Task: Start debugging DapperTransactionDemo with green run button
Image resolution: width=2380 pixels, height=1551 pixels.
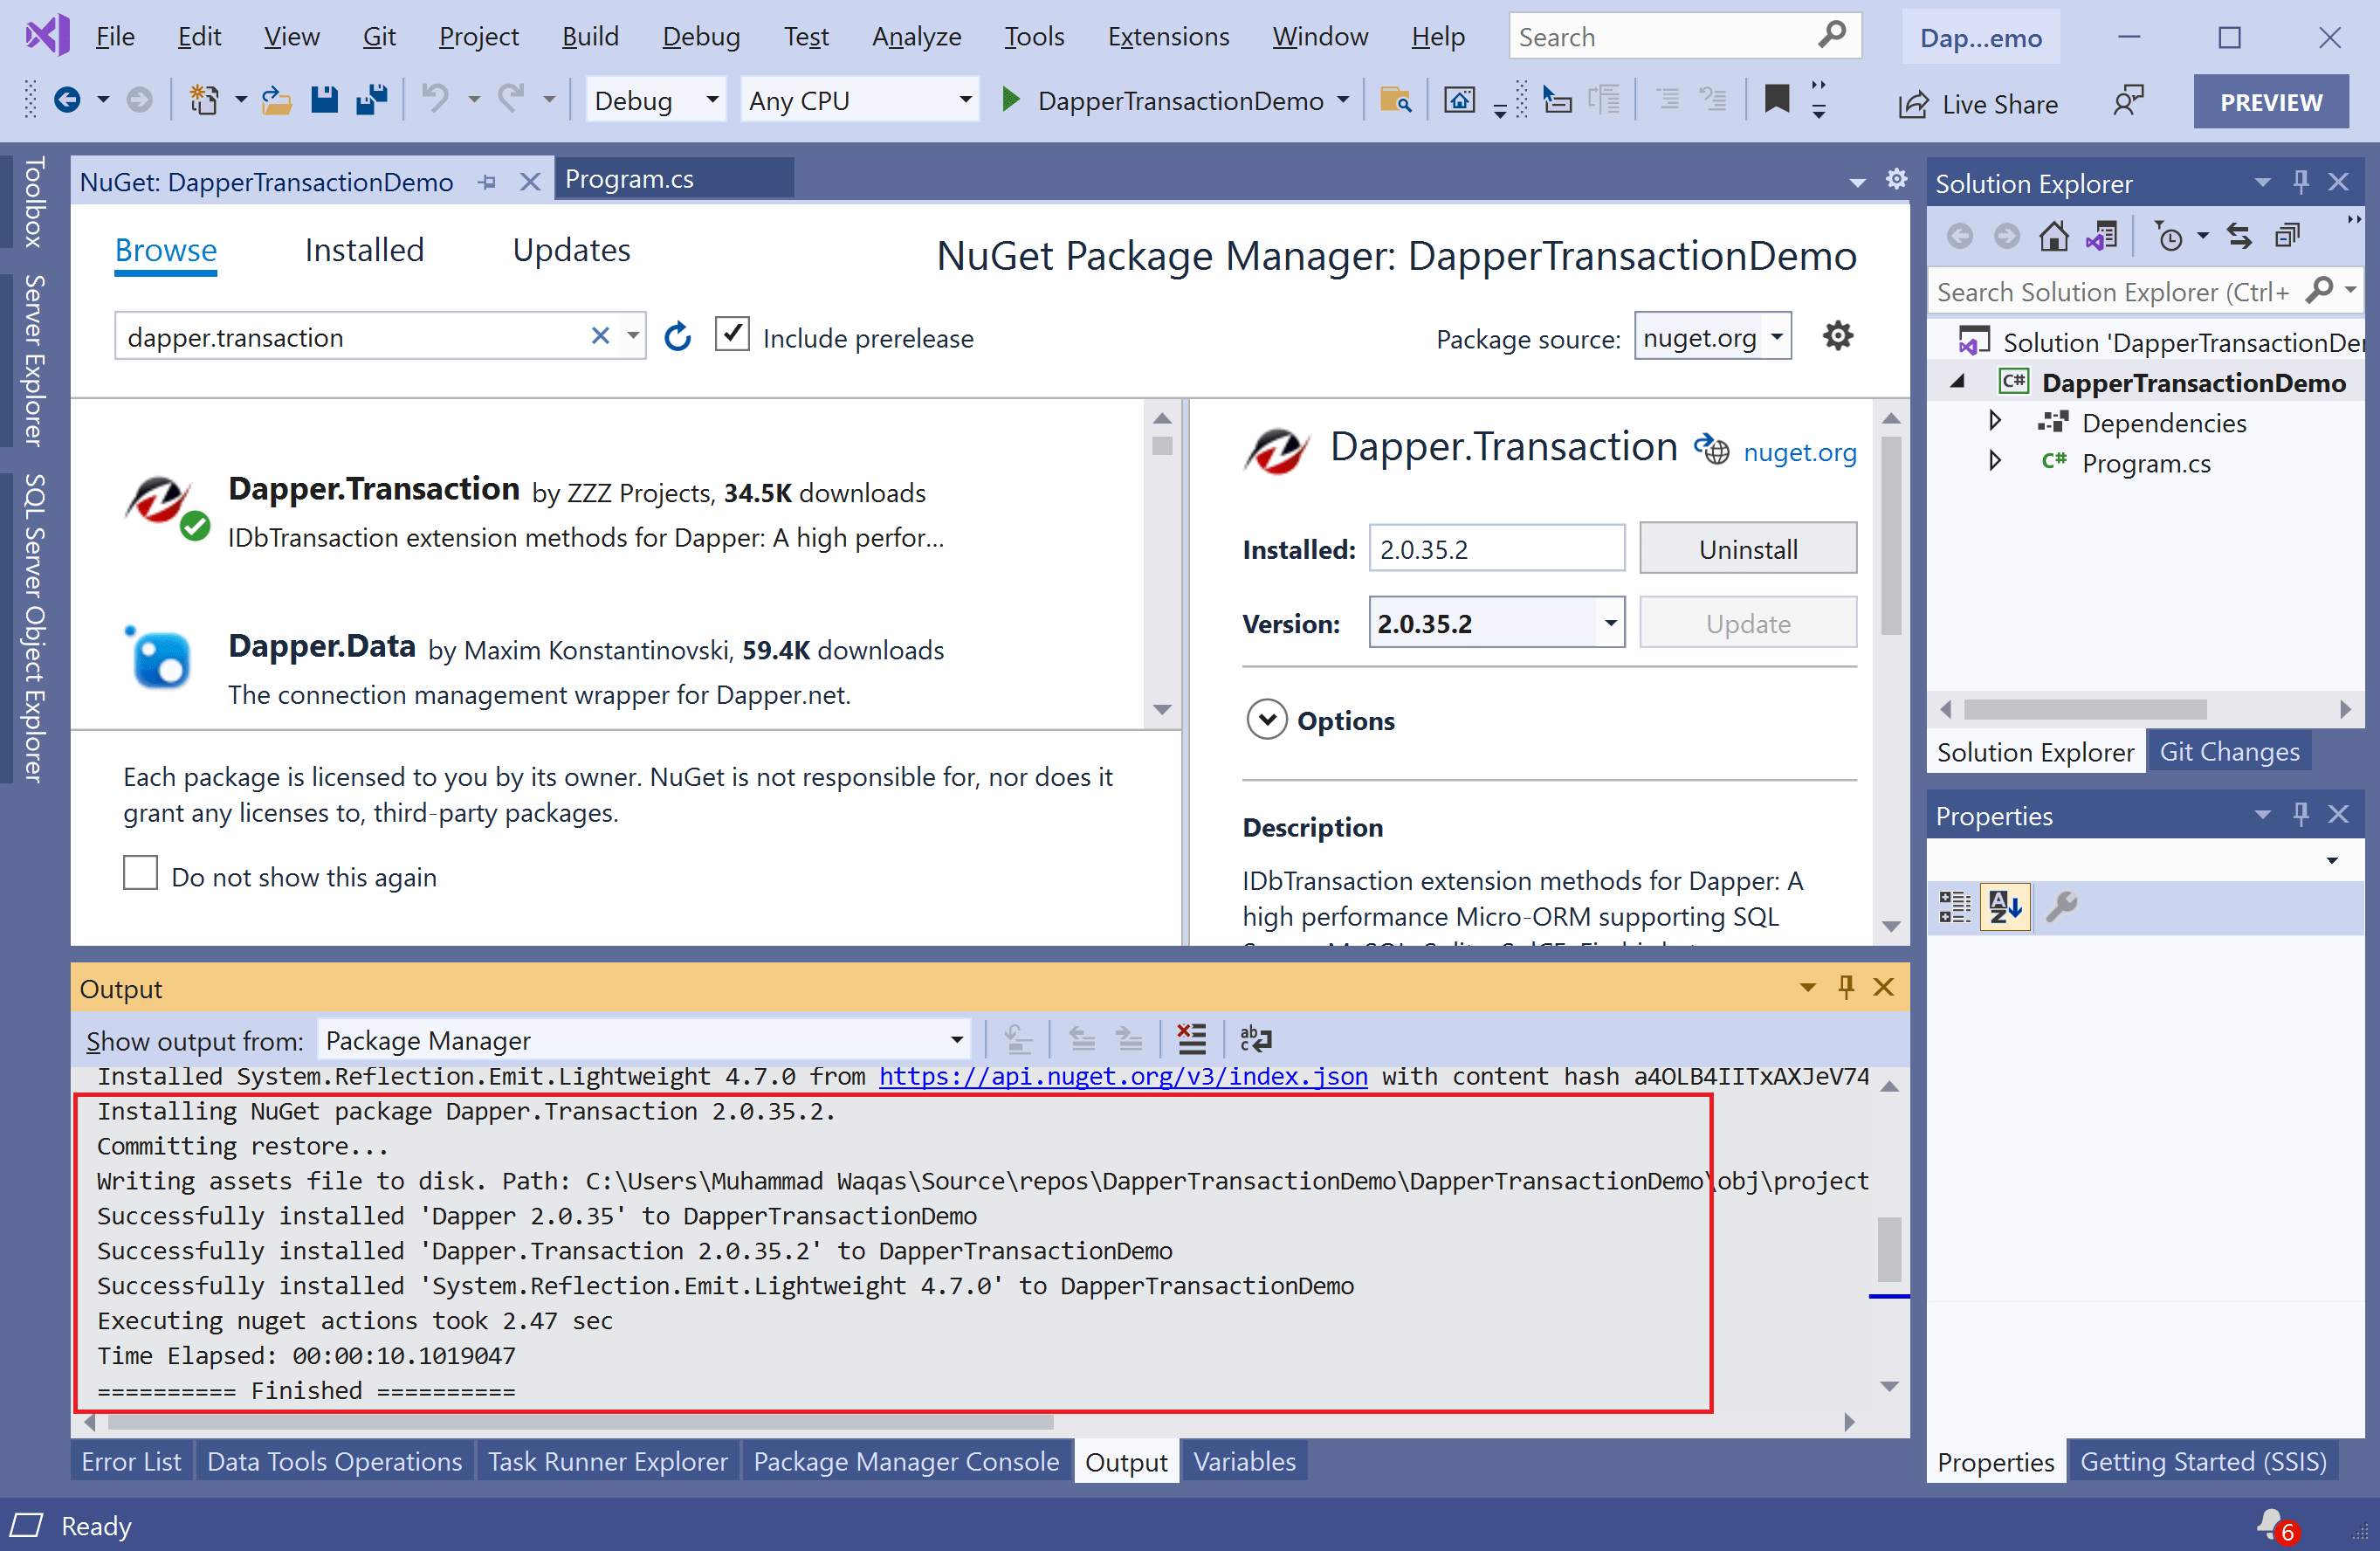Action: [x=1010, y=100]
